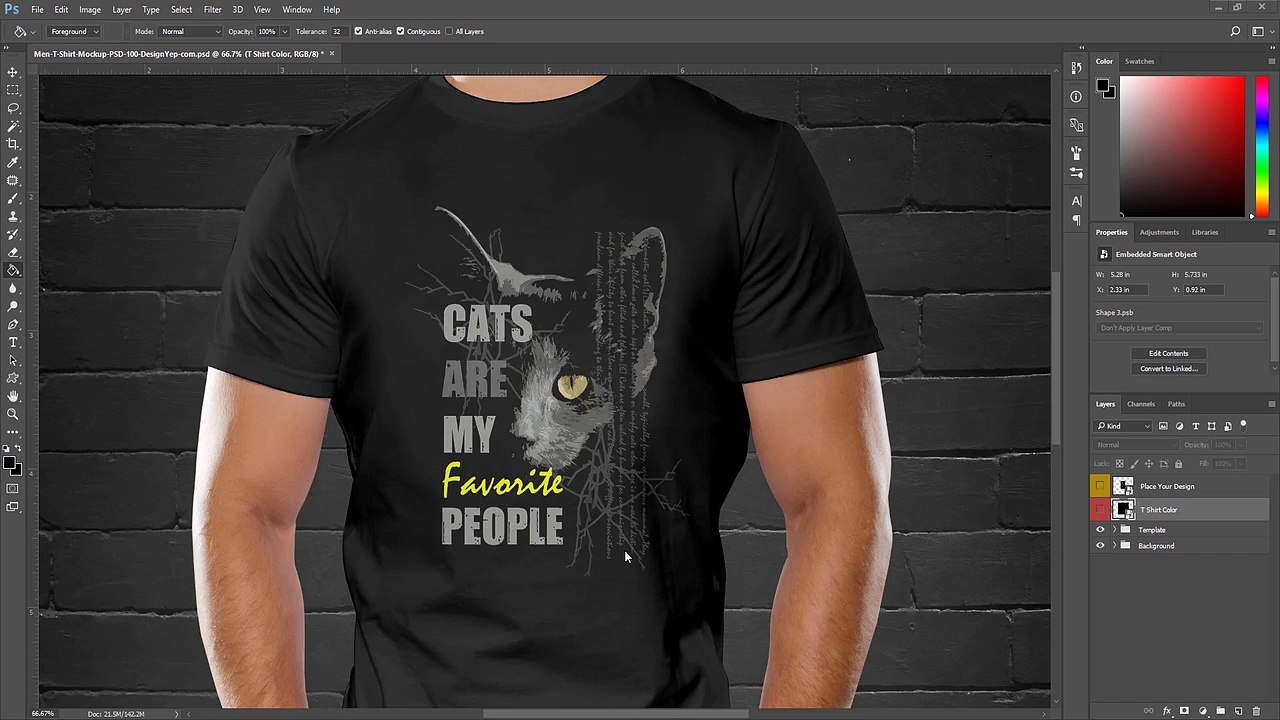Hide the Template group visibility eye
The height and width of the screenshot is (720, 1280).
1100,530
